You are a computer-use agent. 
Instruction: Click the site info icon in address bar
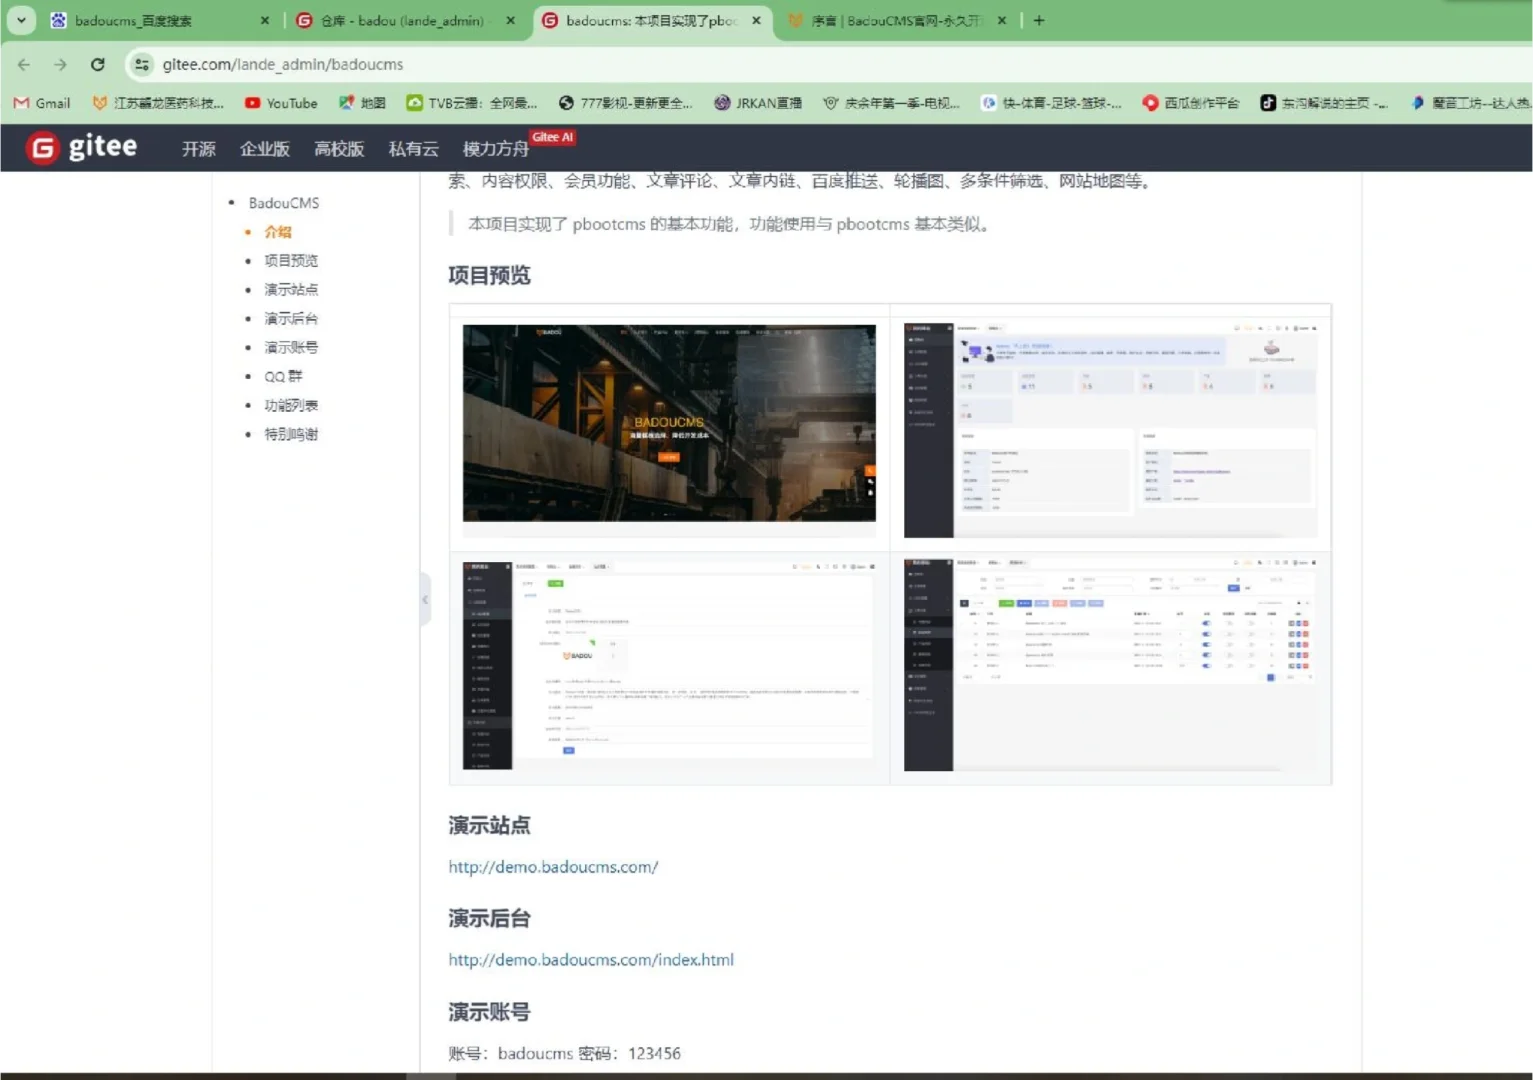click(x=141, y=64)
